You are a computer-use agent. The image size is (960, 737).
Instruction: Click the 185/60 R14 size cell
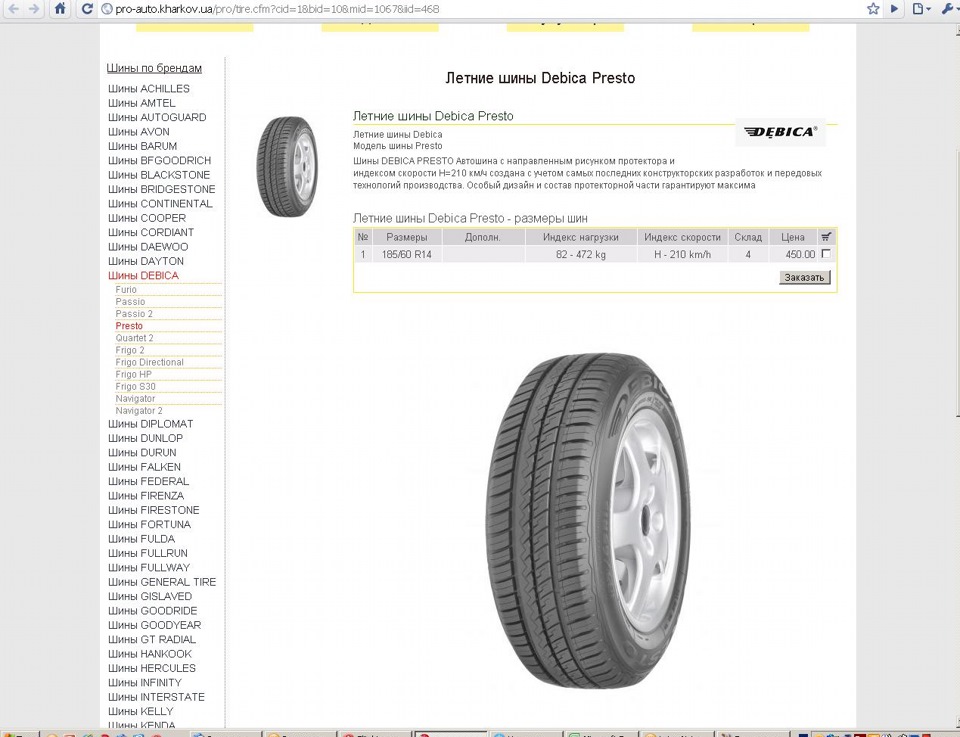tap(407, 254)
